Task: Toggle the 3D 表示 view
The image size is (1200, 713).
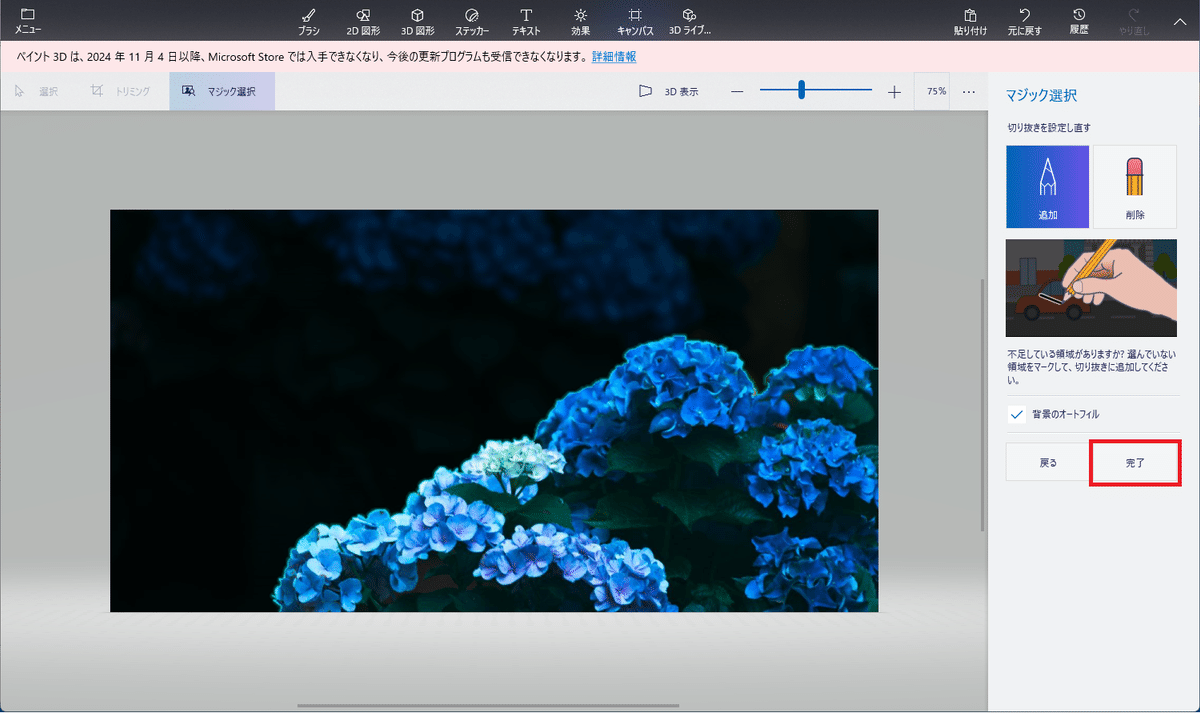Action: click(669, 92)
